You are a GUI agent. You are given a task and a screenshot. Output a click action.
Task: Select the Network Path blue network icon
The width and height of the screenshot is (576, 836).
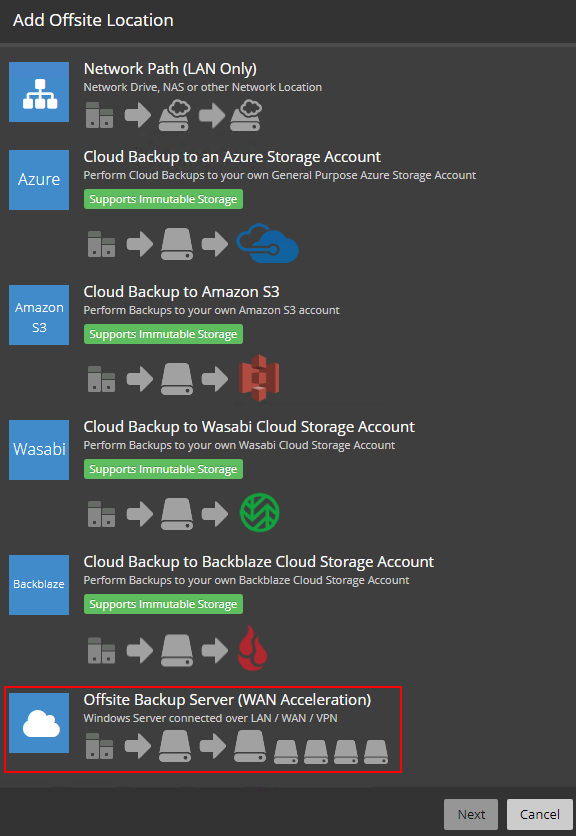pos(39,92)
